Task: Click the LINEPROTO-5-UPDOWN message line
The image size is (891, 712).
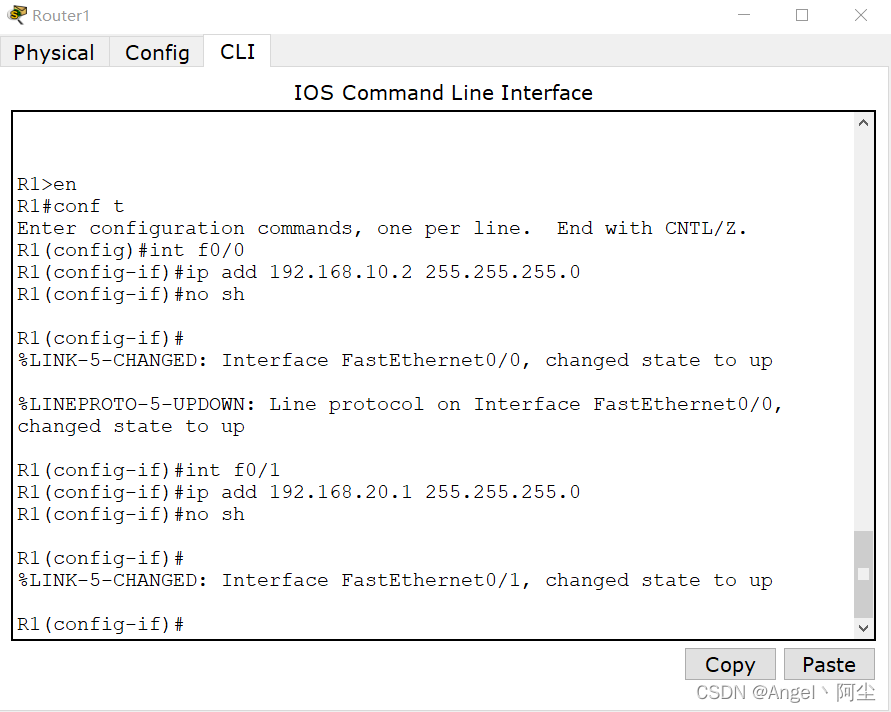Action: [x=400, y=404]
